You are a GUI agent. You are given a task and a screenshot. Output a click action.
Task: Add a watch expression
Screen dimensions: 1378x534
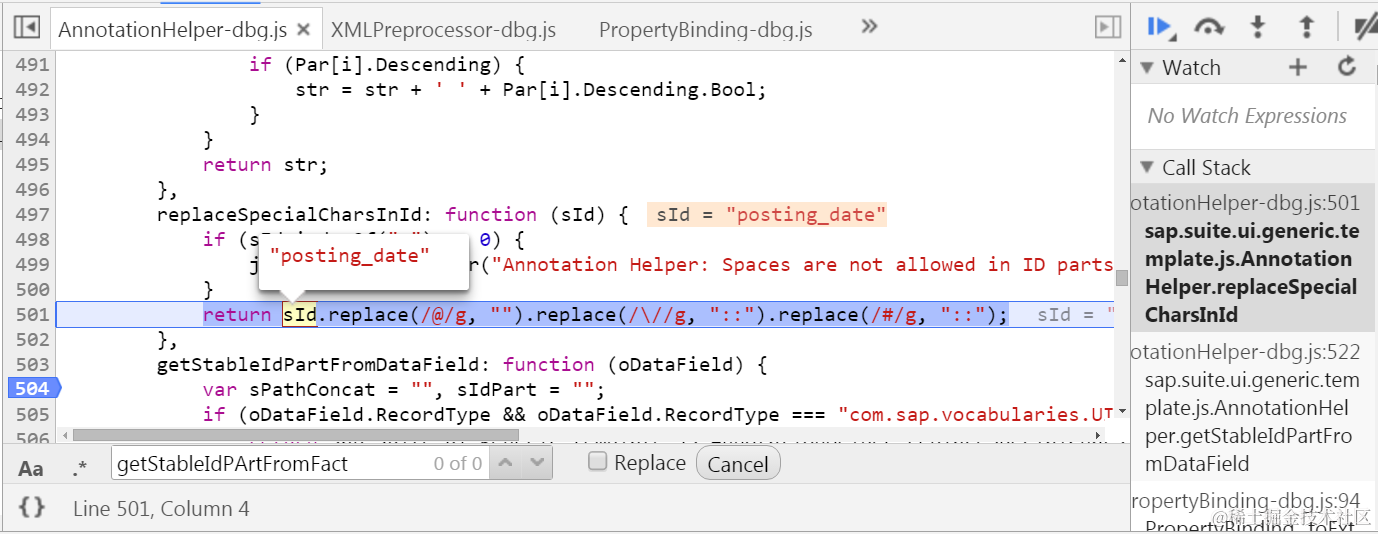pos(1298,67)
